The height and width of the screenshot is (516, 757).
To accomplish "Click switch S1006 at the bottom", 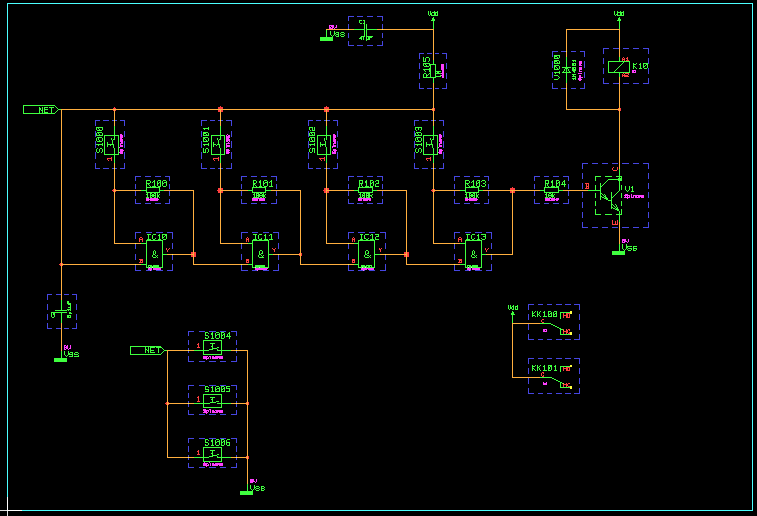I will [213, 452].
